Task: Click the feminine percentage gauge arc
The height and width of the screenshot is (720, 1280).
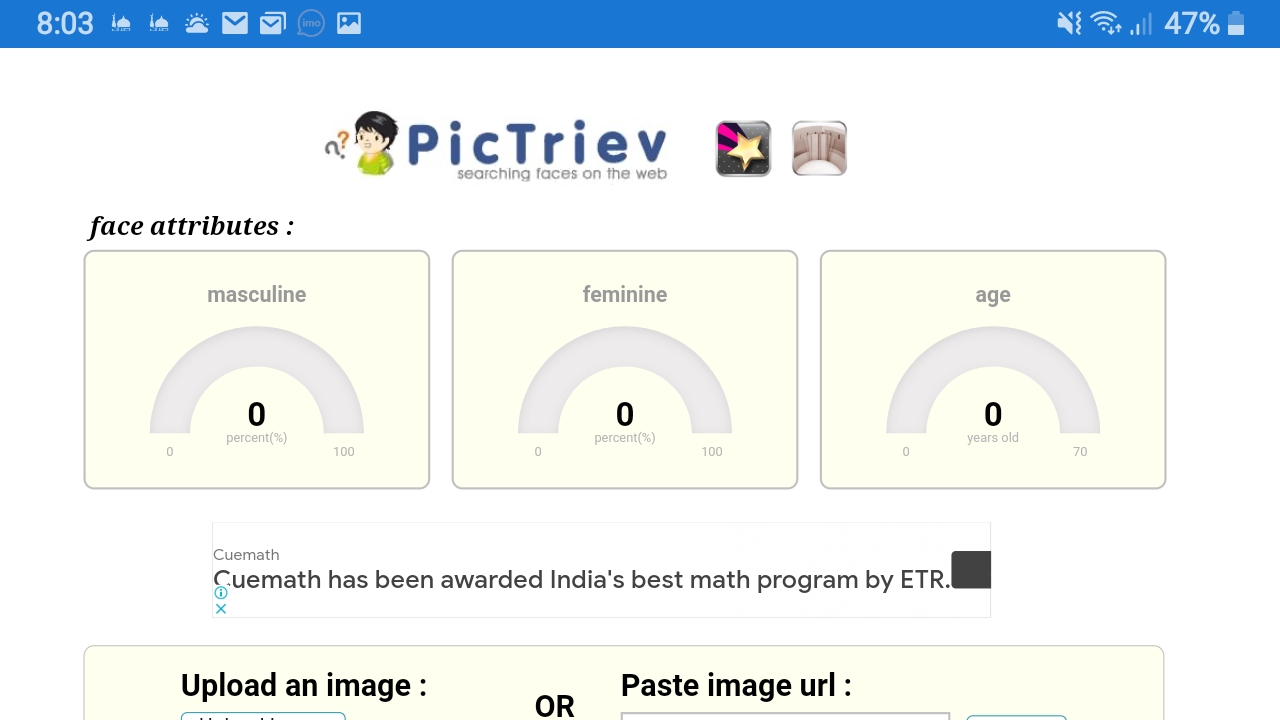Action: (x=625, y=380)
